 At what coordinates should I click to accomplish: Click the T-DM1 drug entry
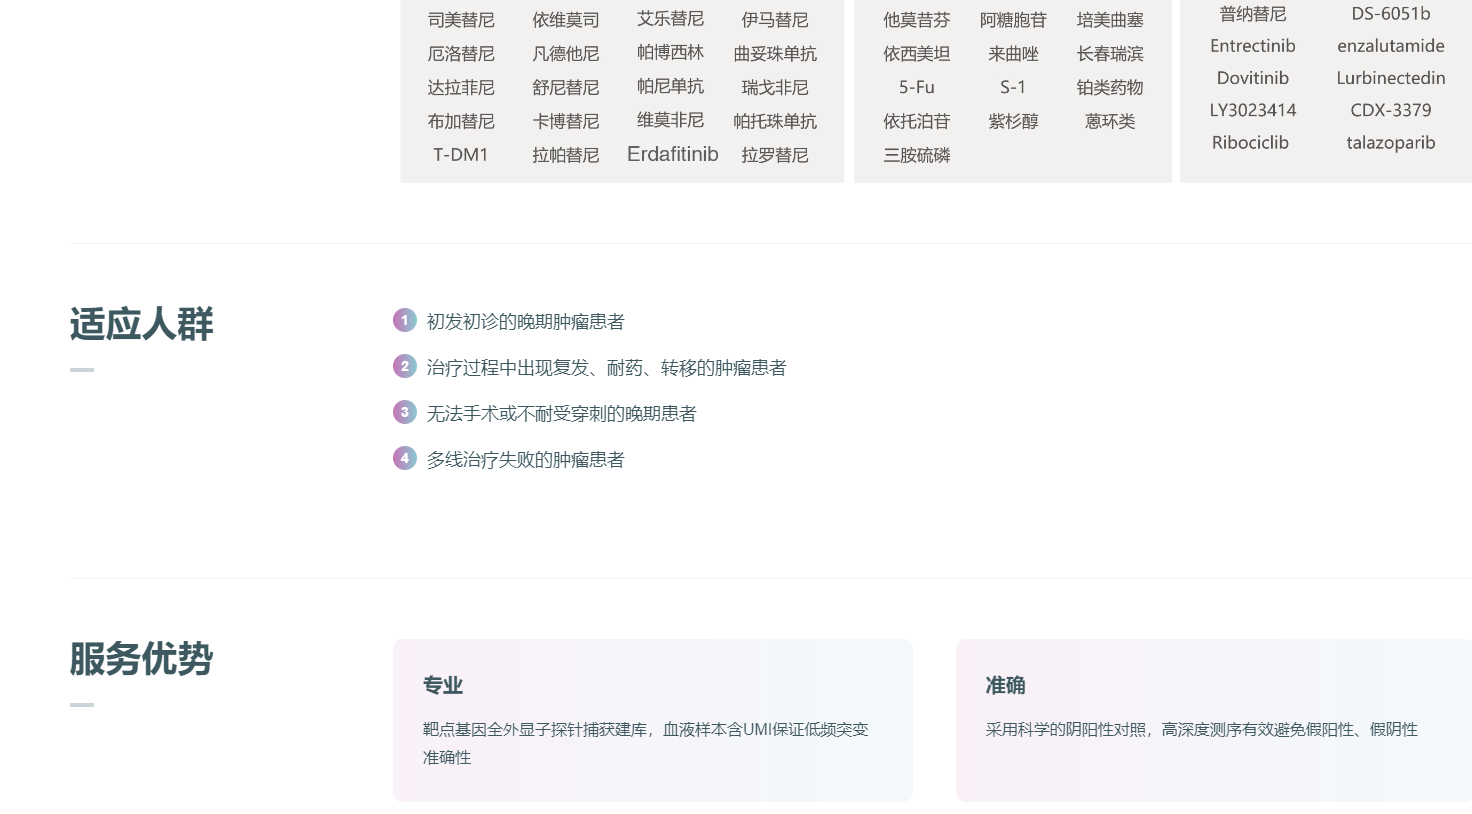coord(460,155)
